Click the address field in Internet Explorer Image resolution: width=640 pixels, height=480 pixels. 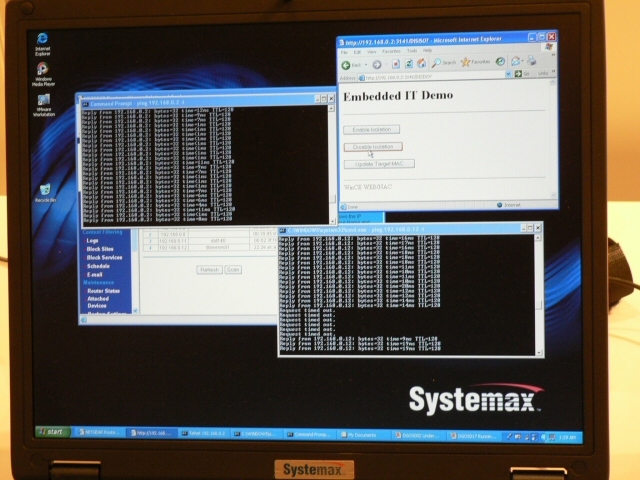point(433,76)
